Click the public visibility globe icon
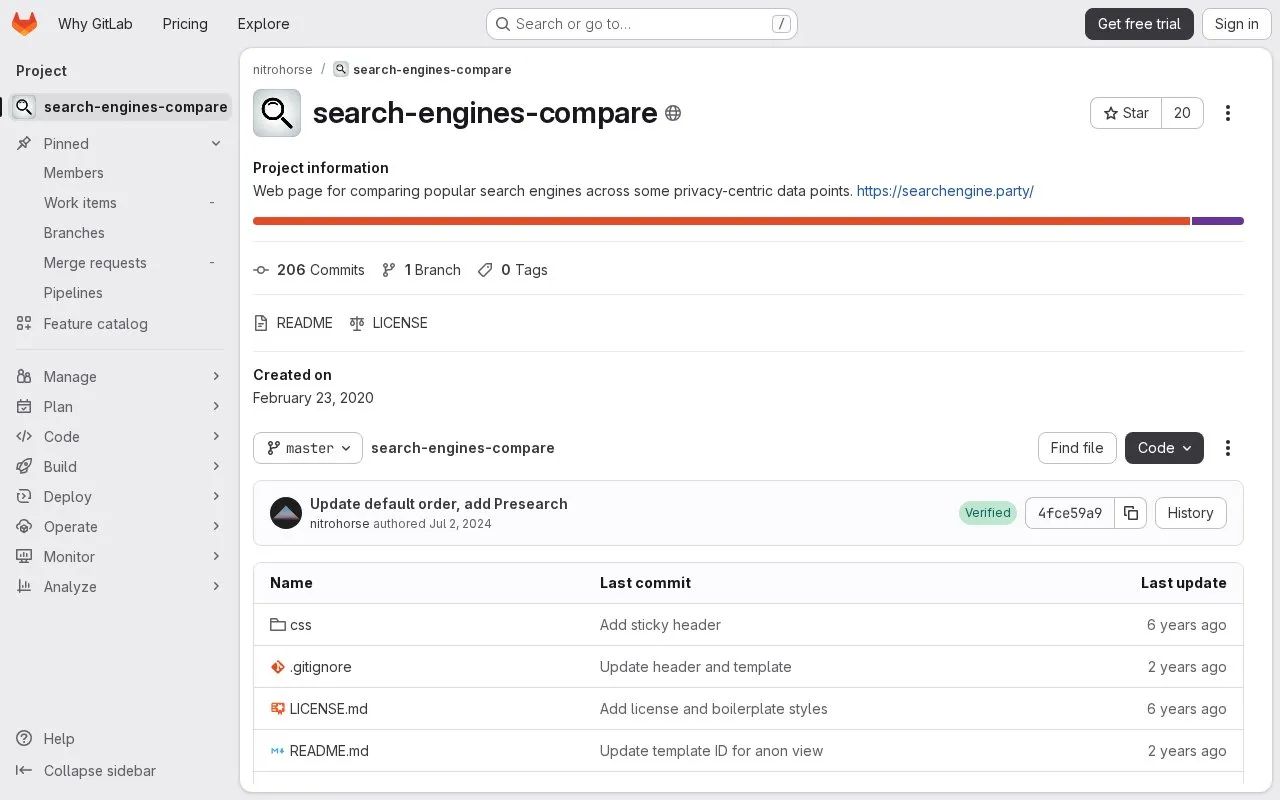1280x800 pixels. (x=673, y=113)
